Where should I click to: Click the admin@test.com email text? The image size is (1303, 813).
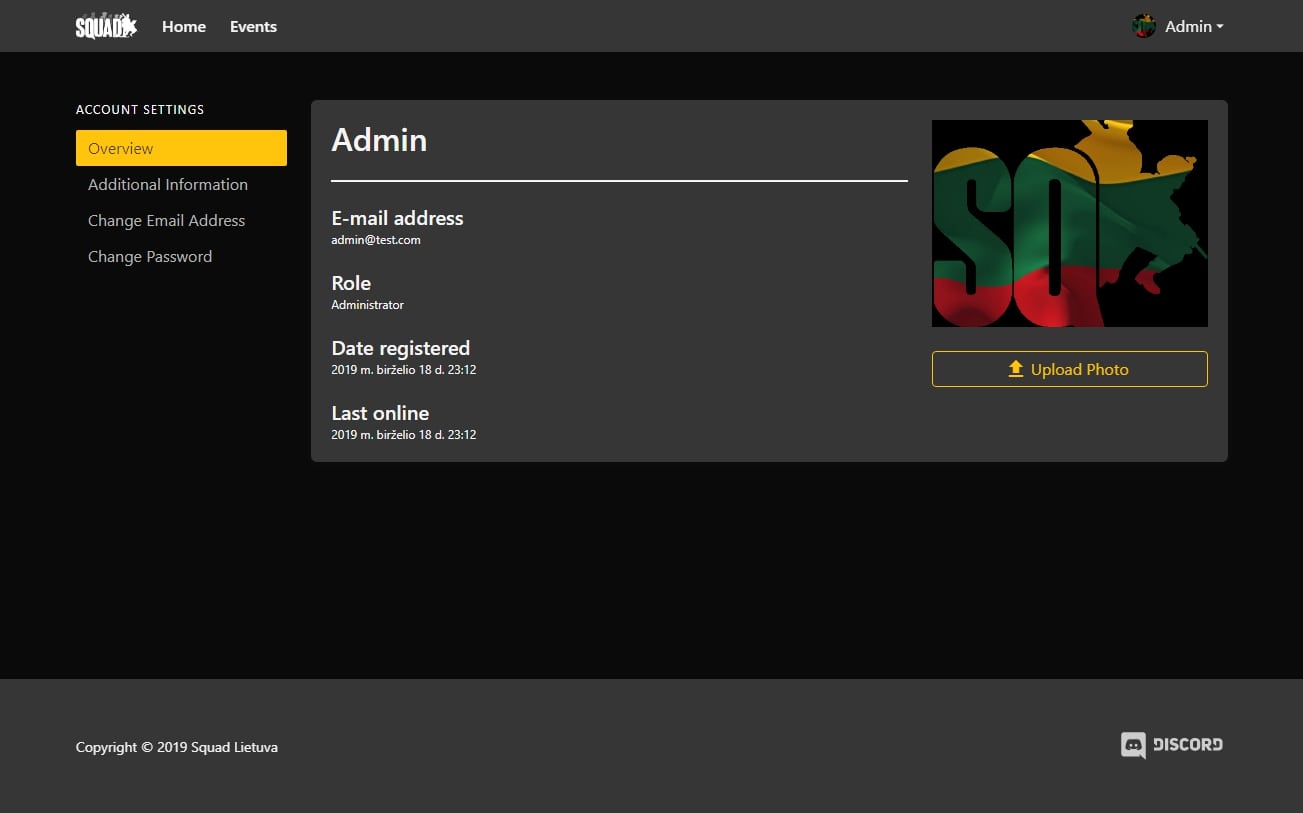point(376,240)
